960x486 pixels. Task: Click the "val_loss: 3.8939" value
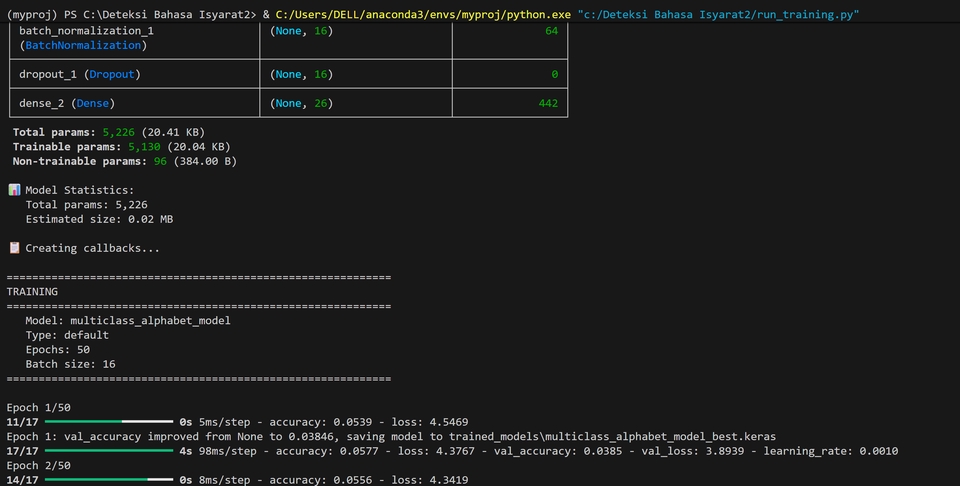tap(693, 451)
